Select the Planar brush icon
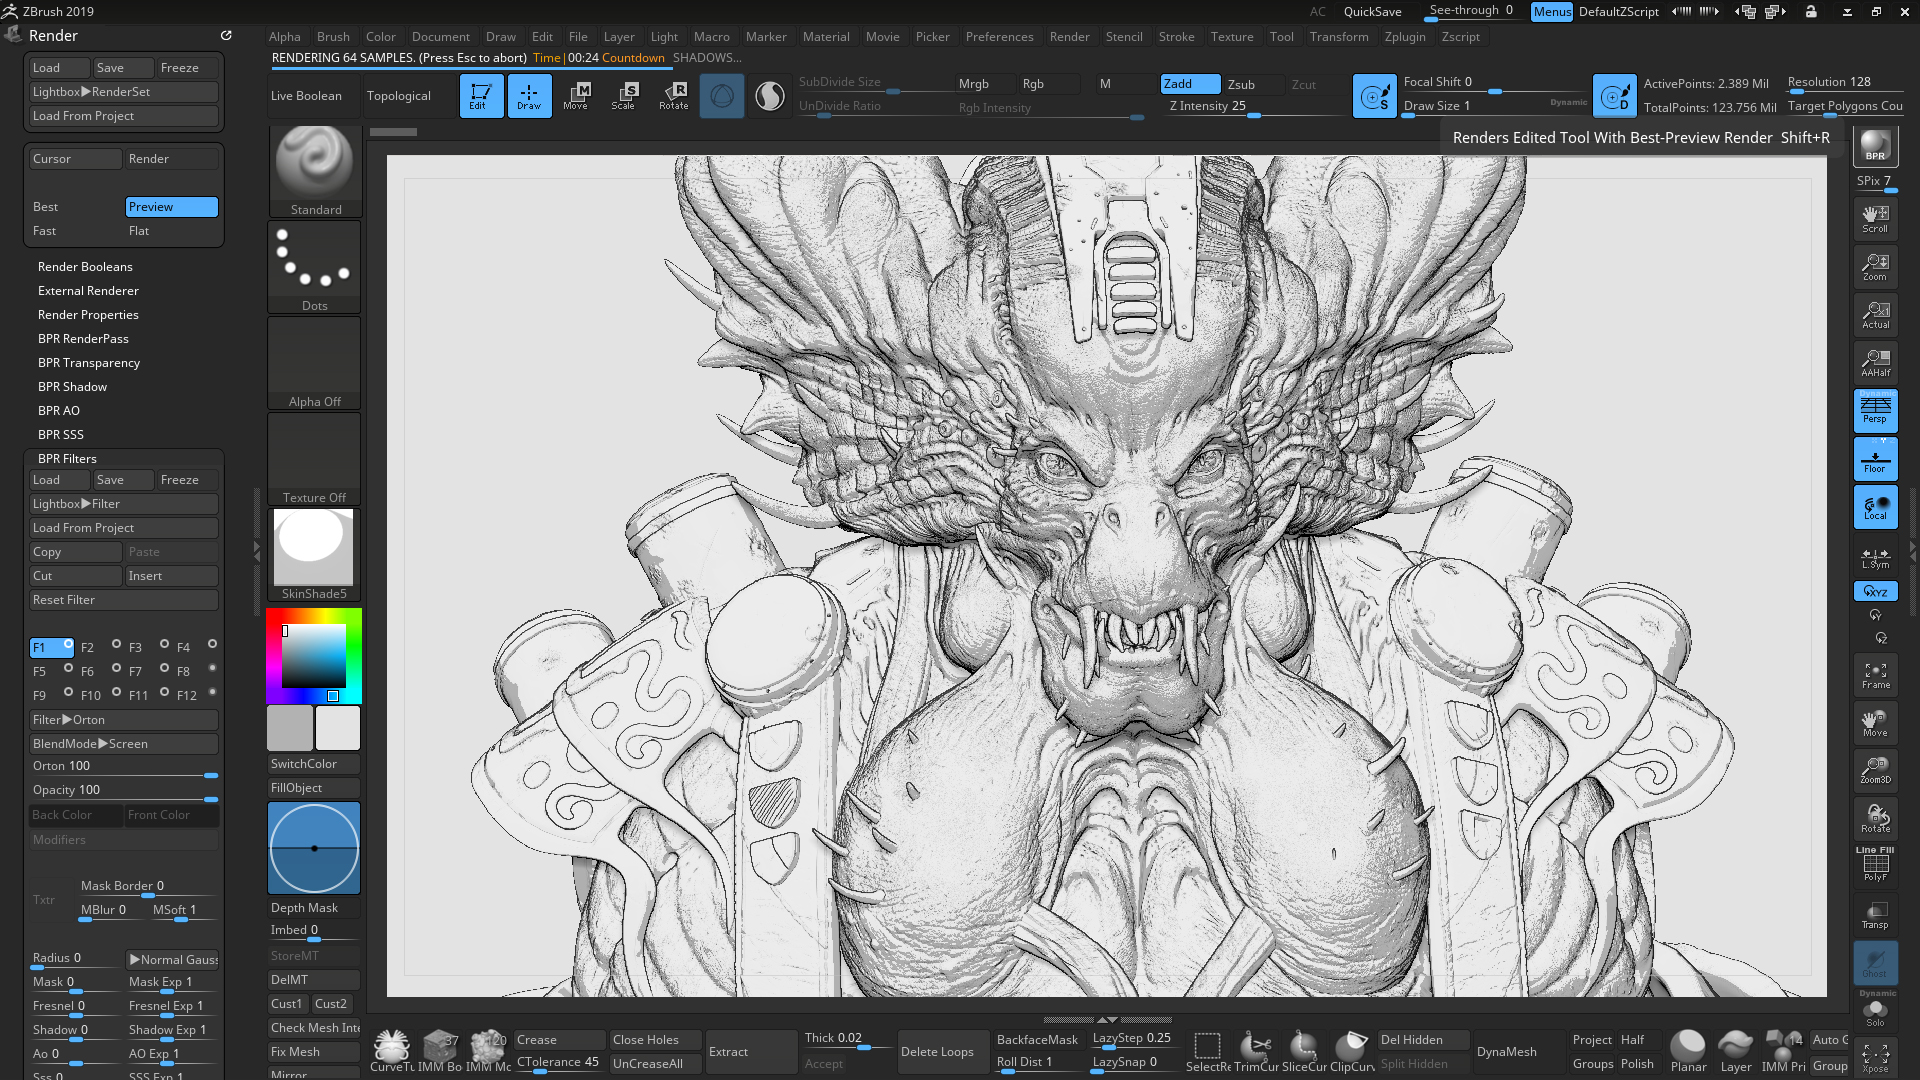The width and height of the screenshot is (1920, 1080). pyautogui.click(x=1688, y=1052)
